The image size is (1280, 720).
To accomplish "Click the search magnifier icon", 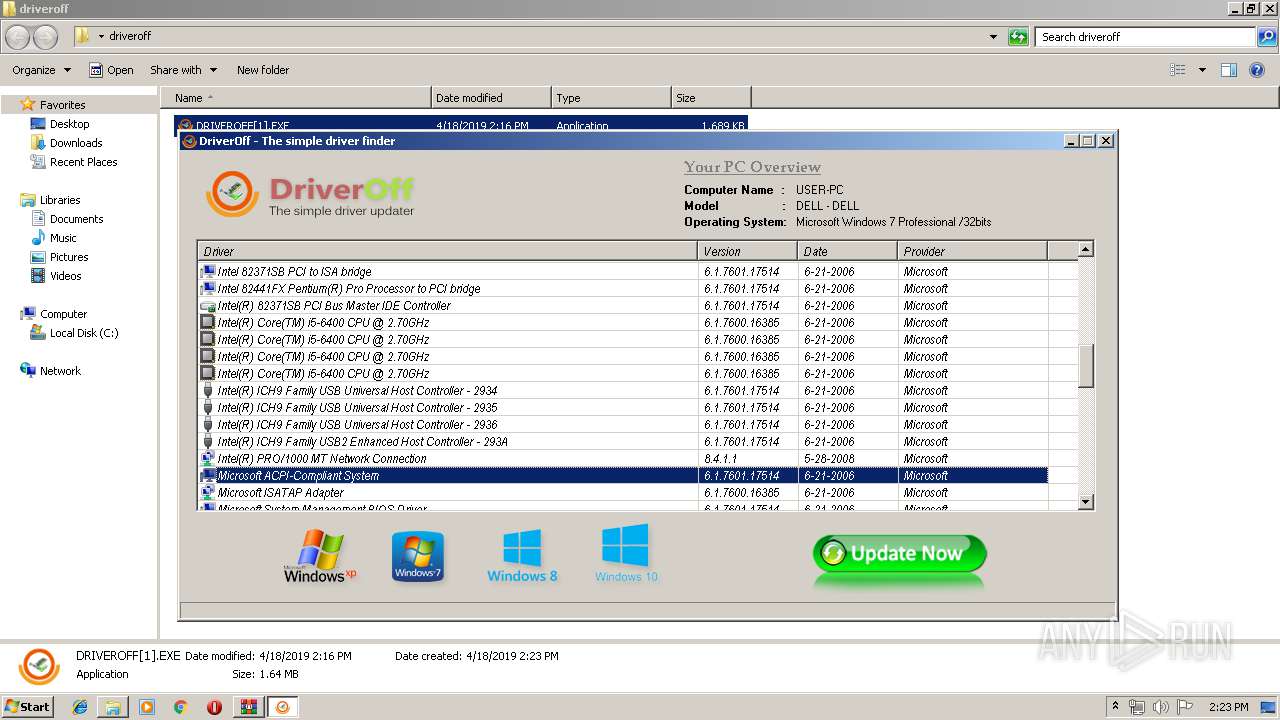I will click(1267, 37).
